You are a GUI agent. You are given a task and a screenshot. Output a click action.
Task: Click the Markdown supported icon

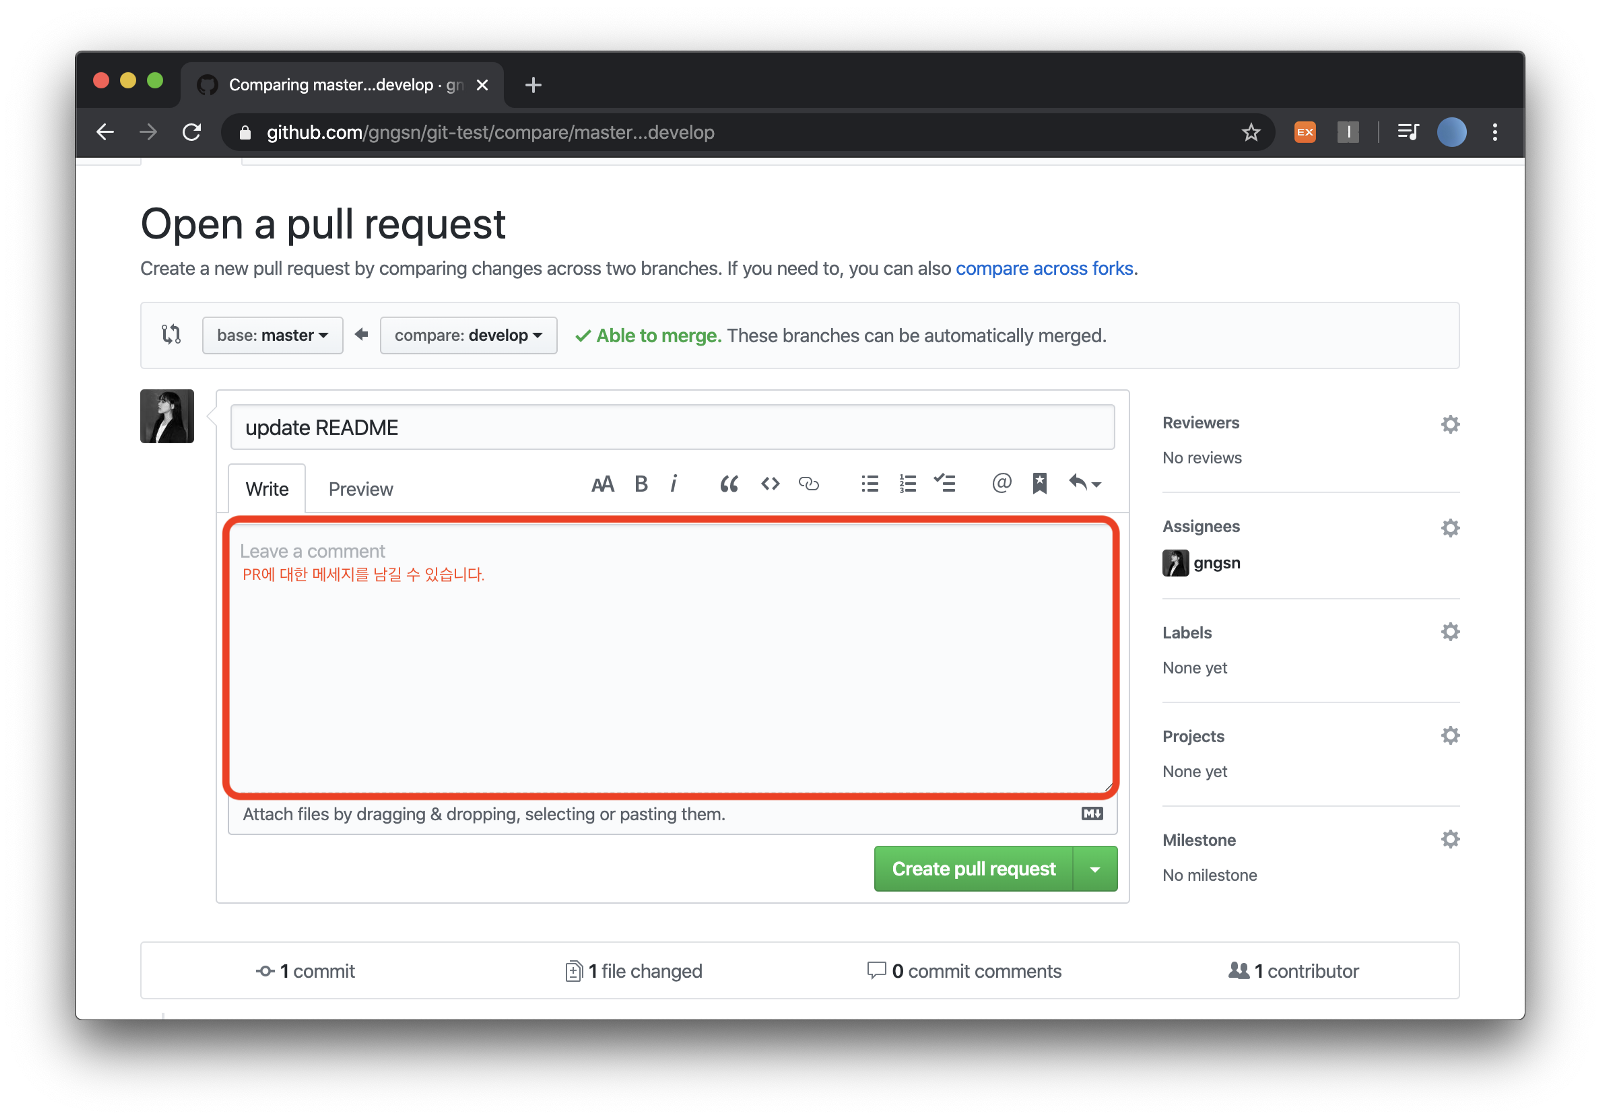coord(1092,814)
